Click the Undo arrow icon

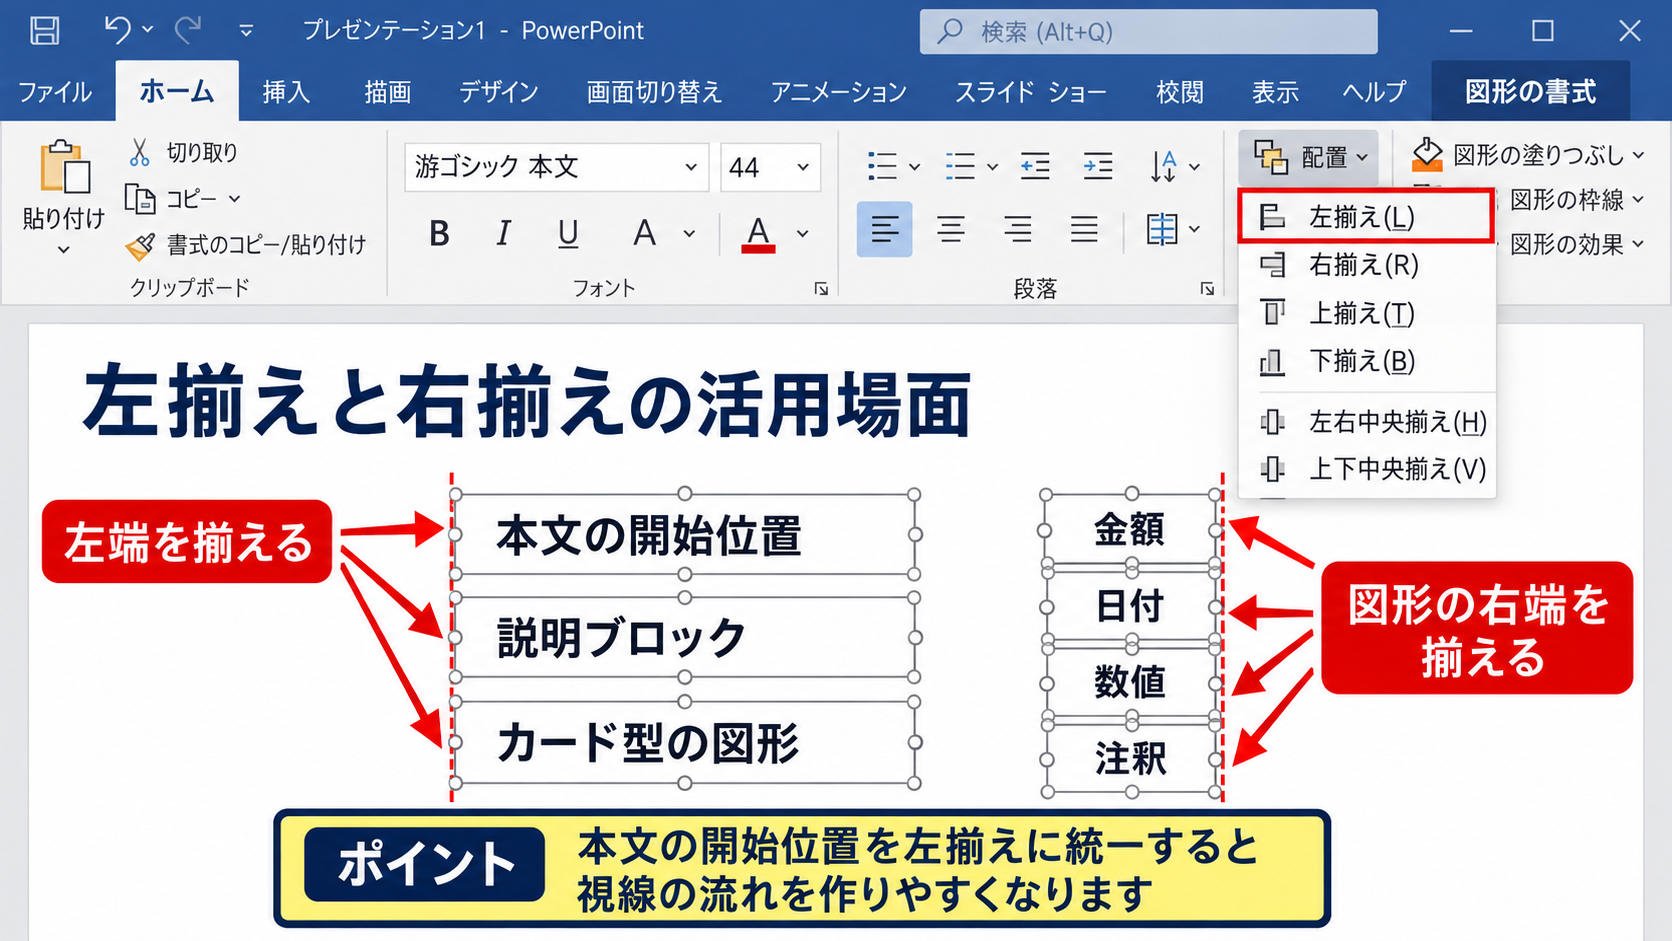coord(117,30)
